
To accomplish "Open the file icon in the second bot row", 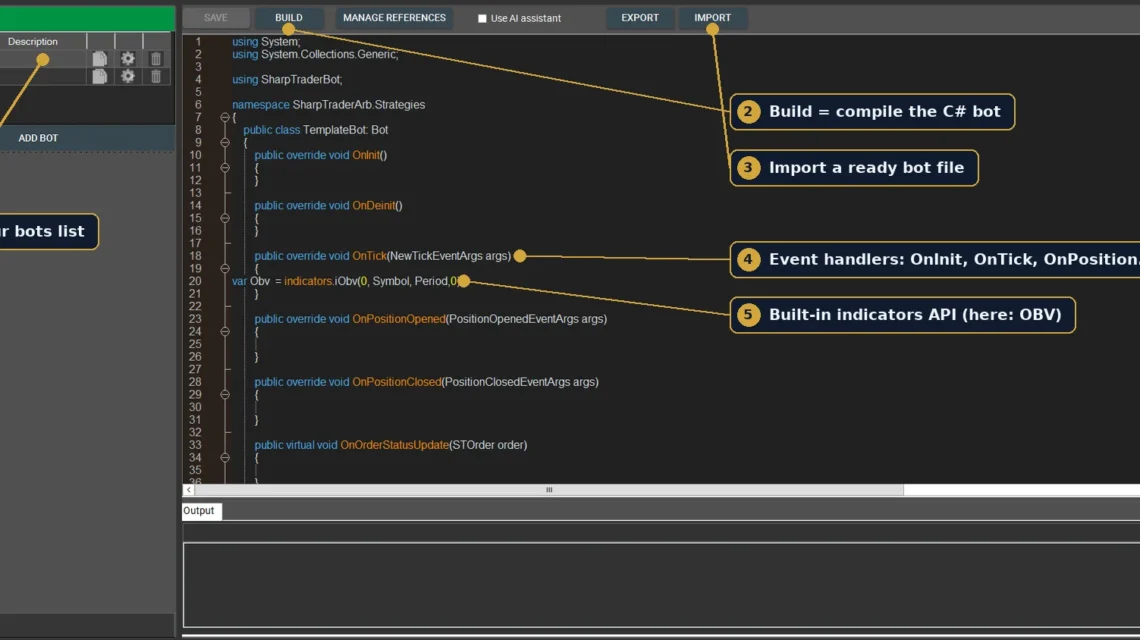I will (100, 76).
